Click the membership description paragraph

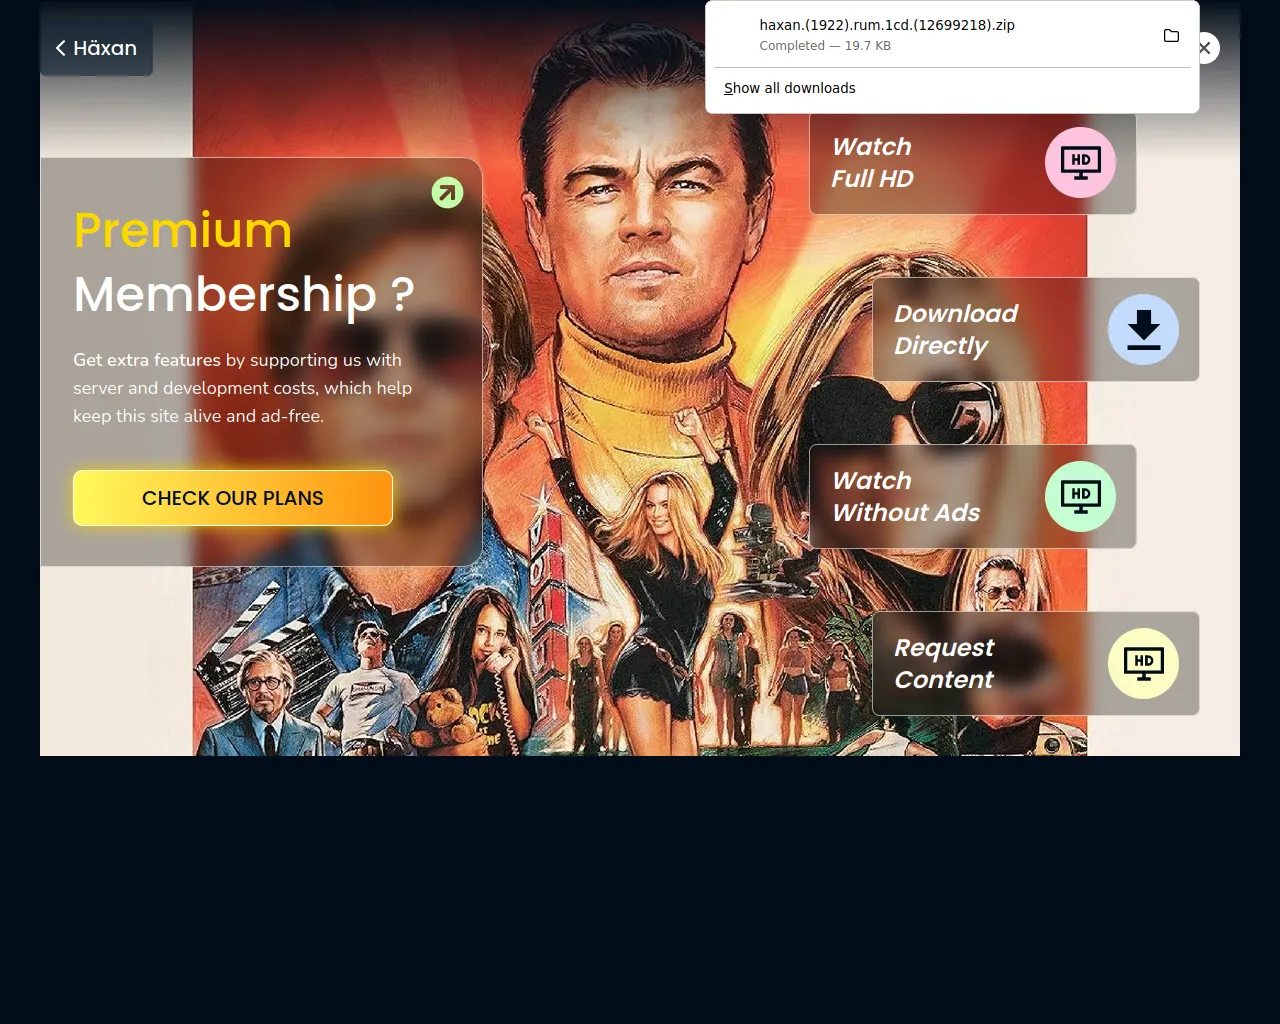pyautogui.click(x=242, y=388)
